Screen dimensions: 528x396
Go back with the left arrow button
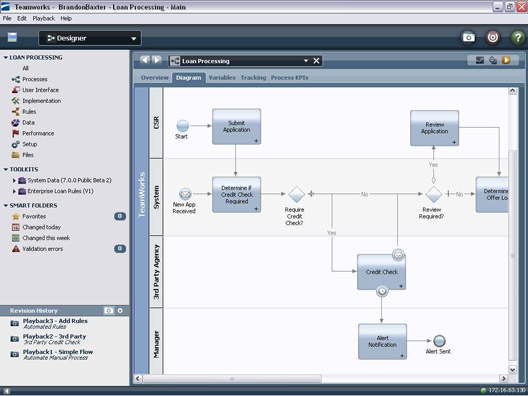[x=144, y=60]
